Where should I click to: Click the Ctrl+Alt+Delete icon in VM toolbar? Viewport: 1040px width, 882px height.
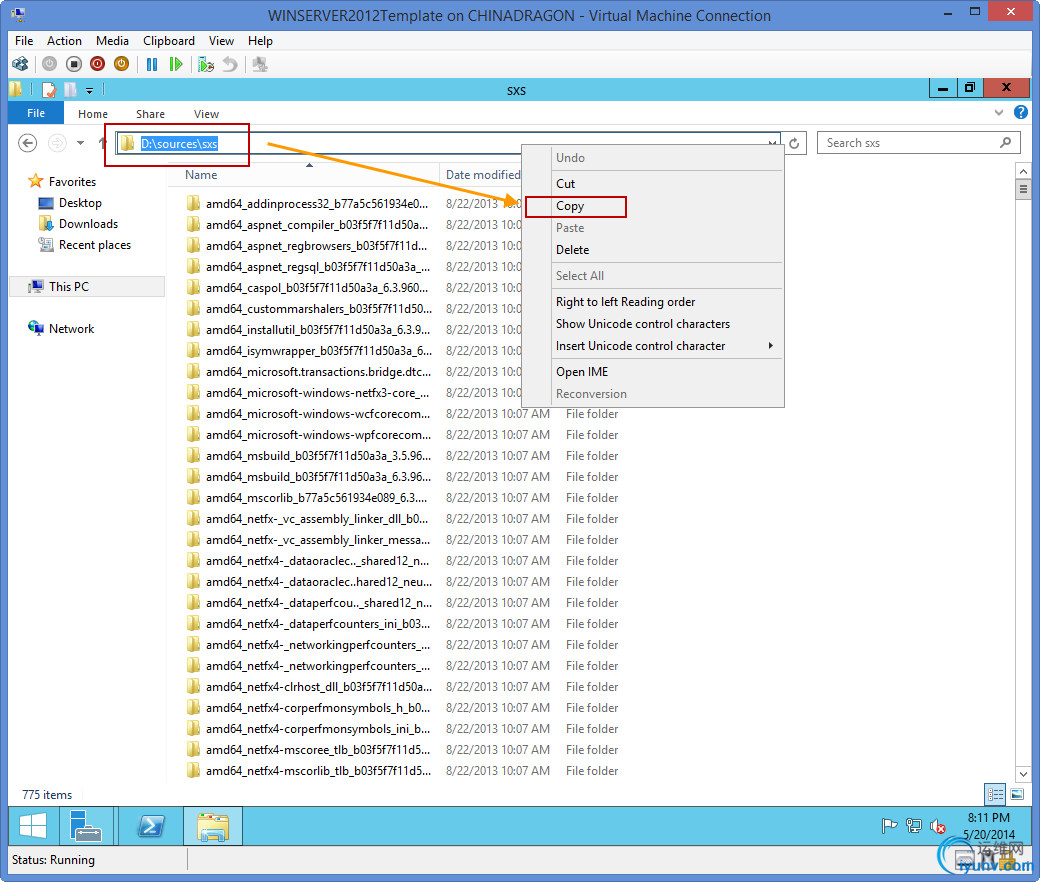tap(21, 64)
